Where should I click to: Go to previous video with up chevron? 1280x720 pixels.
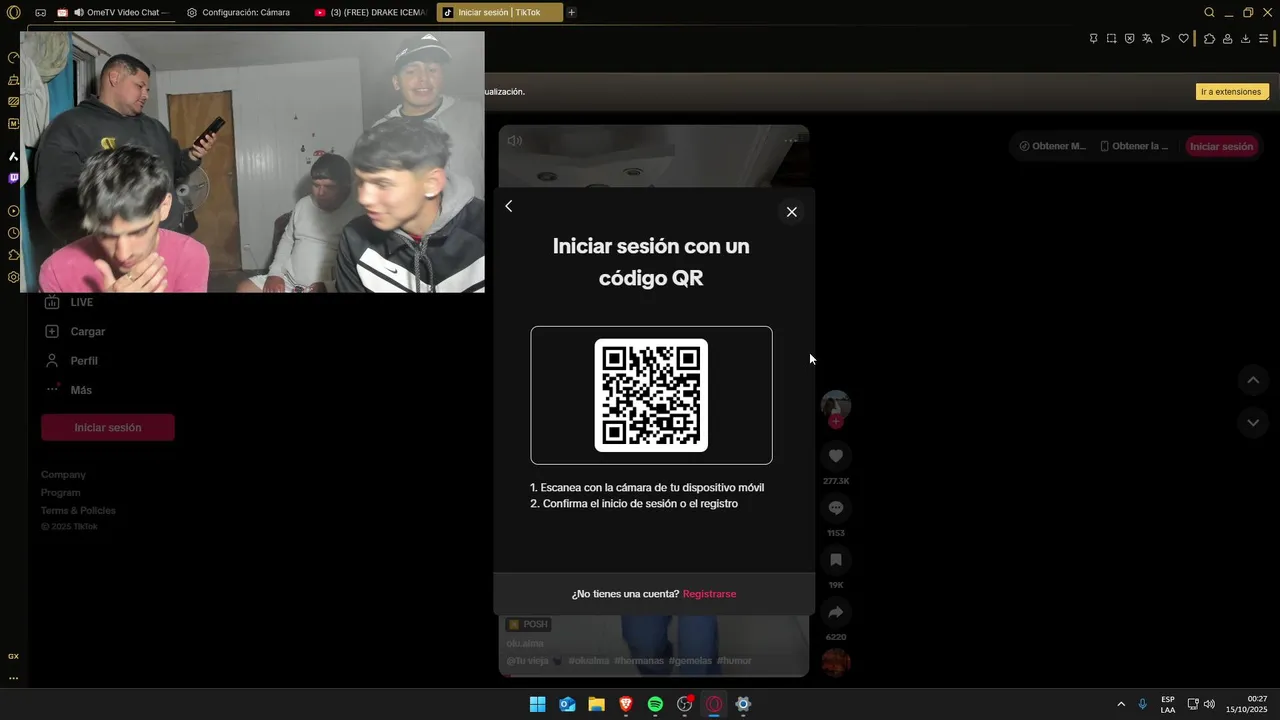(1253, 380)
